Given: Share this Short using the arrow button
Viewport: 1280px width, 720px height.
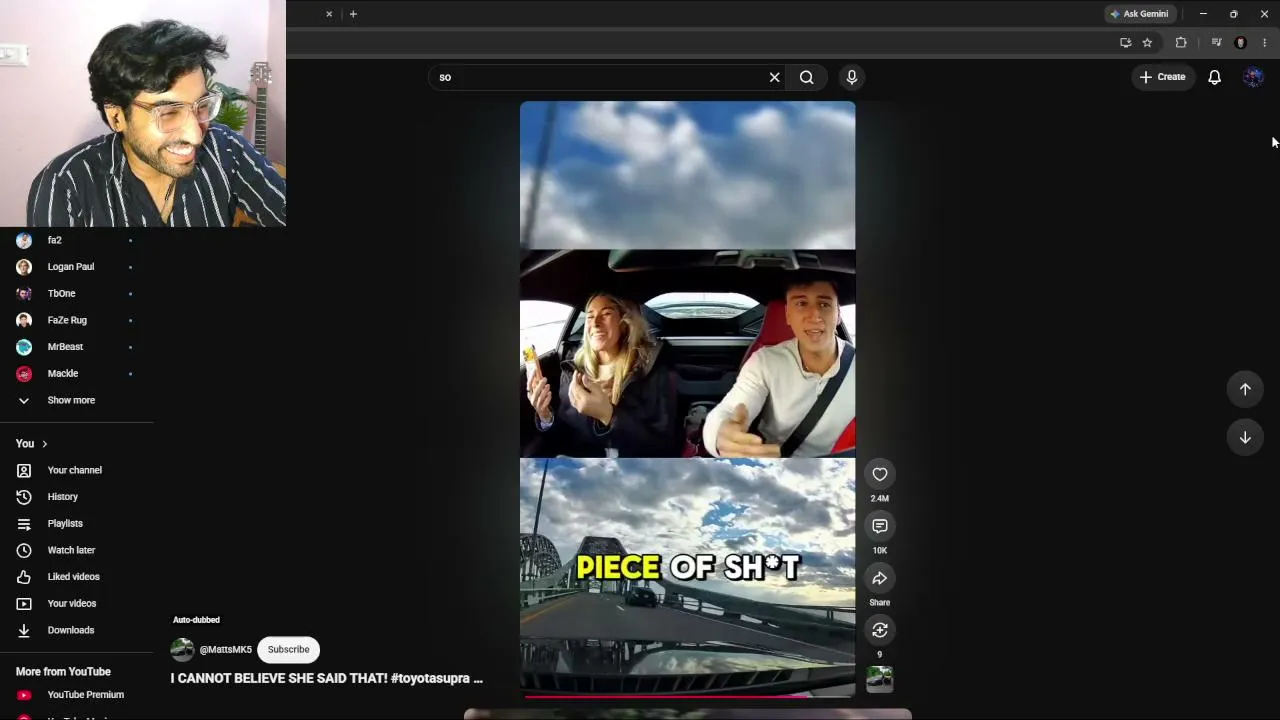Looking at the screenshot, I should pyautogui.click(x=880, y=578).
